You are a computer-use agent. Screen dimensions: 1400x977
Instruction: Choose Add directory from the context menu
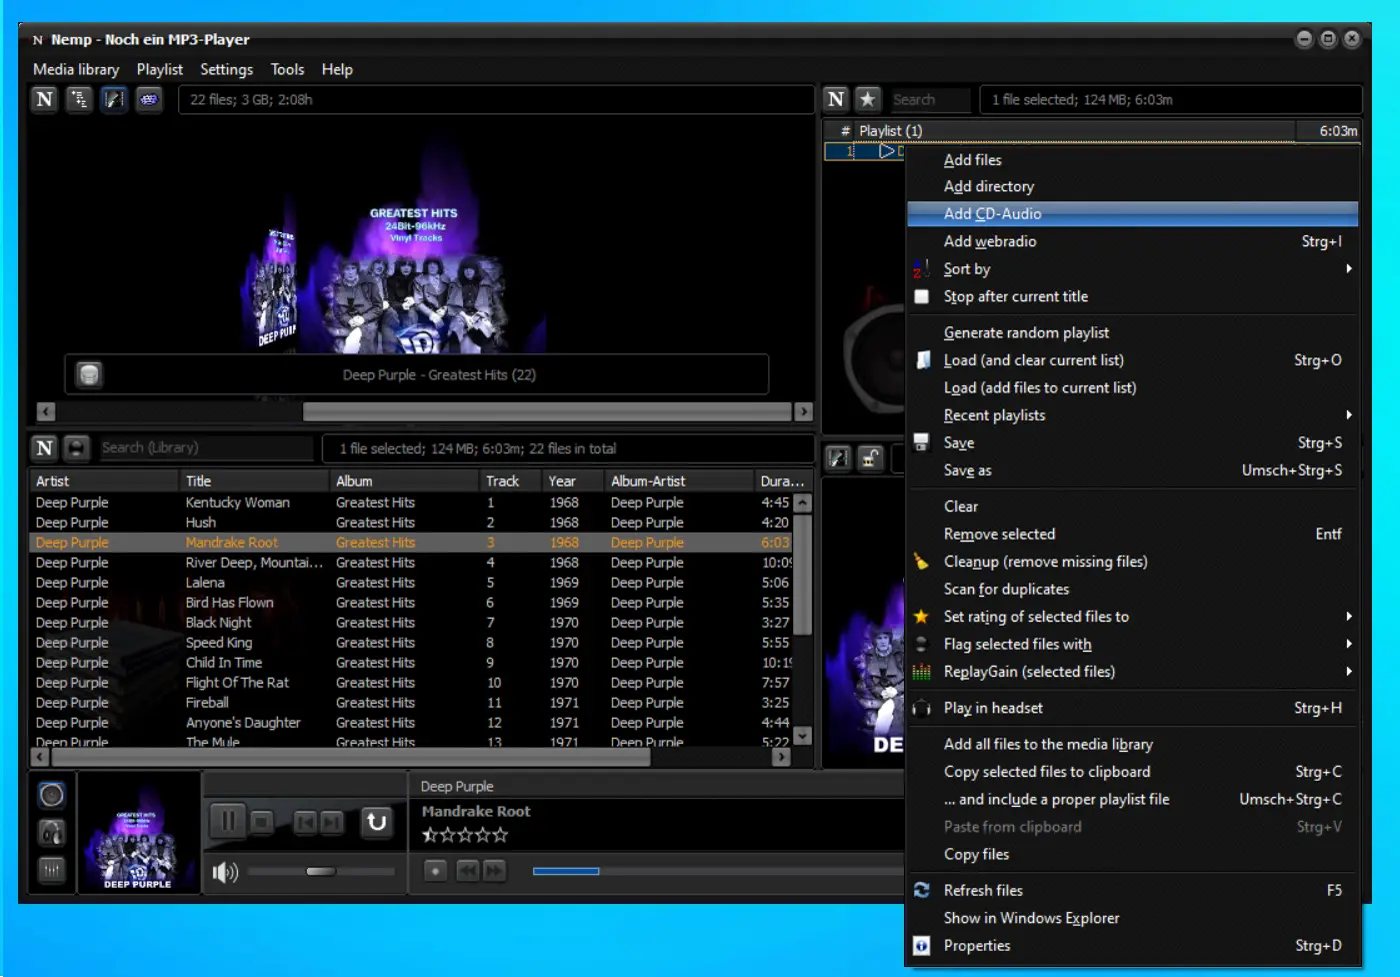[1133, 187]
